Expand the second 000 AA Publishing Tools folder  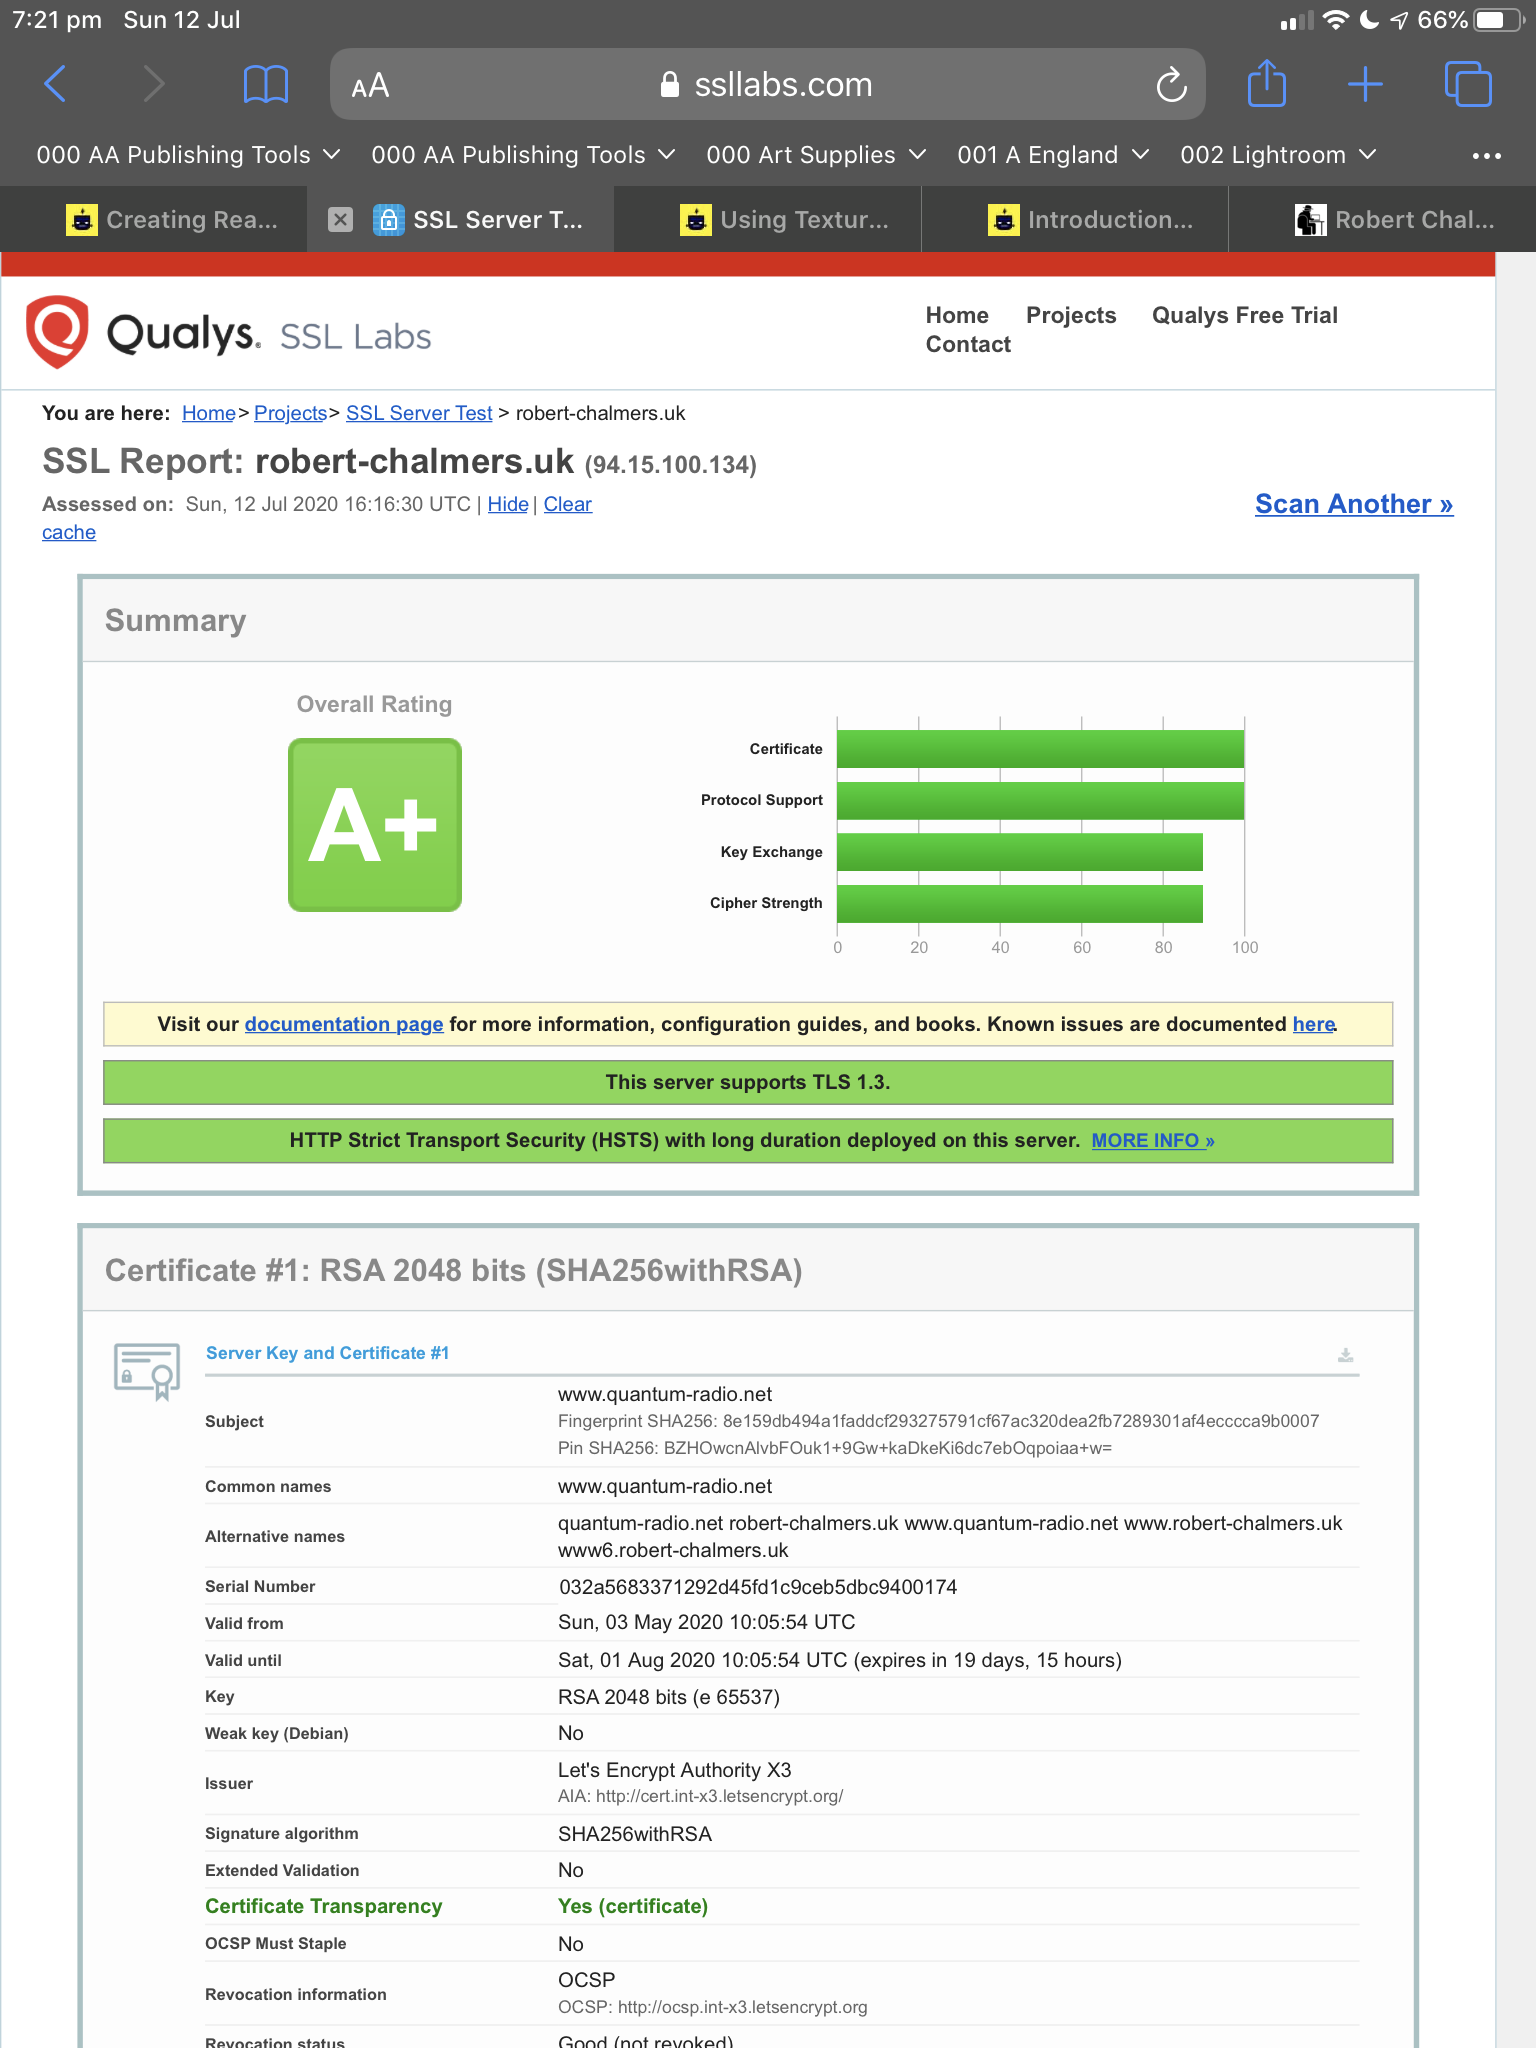[x=524, y=155]
